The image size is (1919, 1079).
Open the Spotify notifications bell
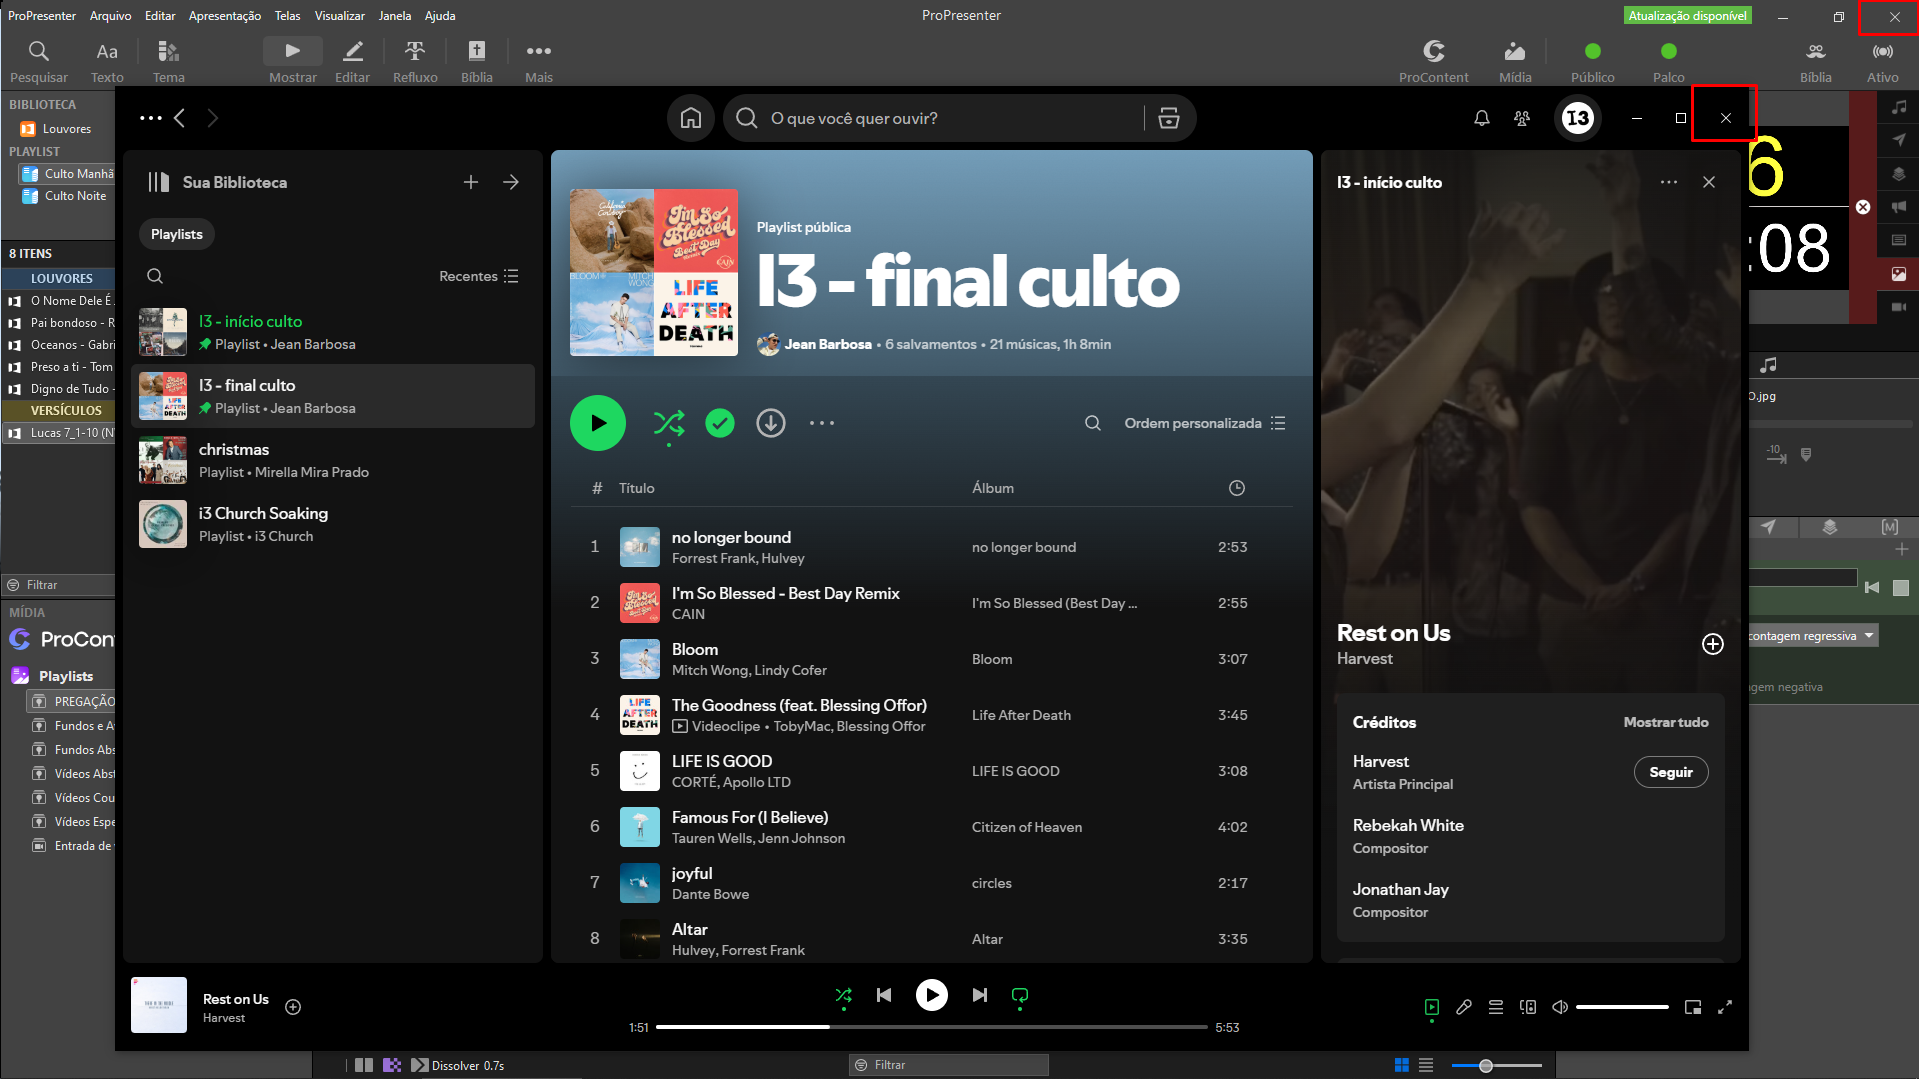click(x=1481, y=118)
